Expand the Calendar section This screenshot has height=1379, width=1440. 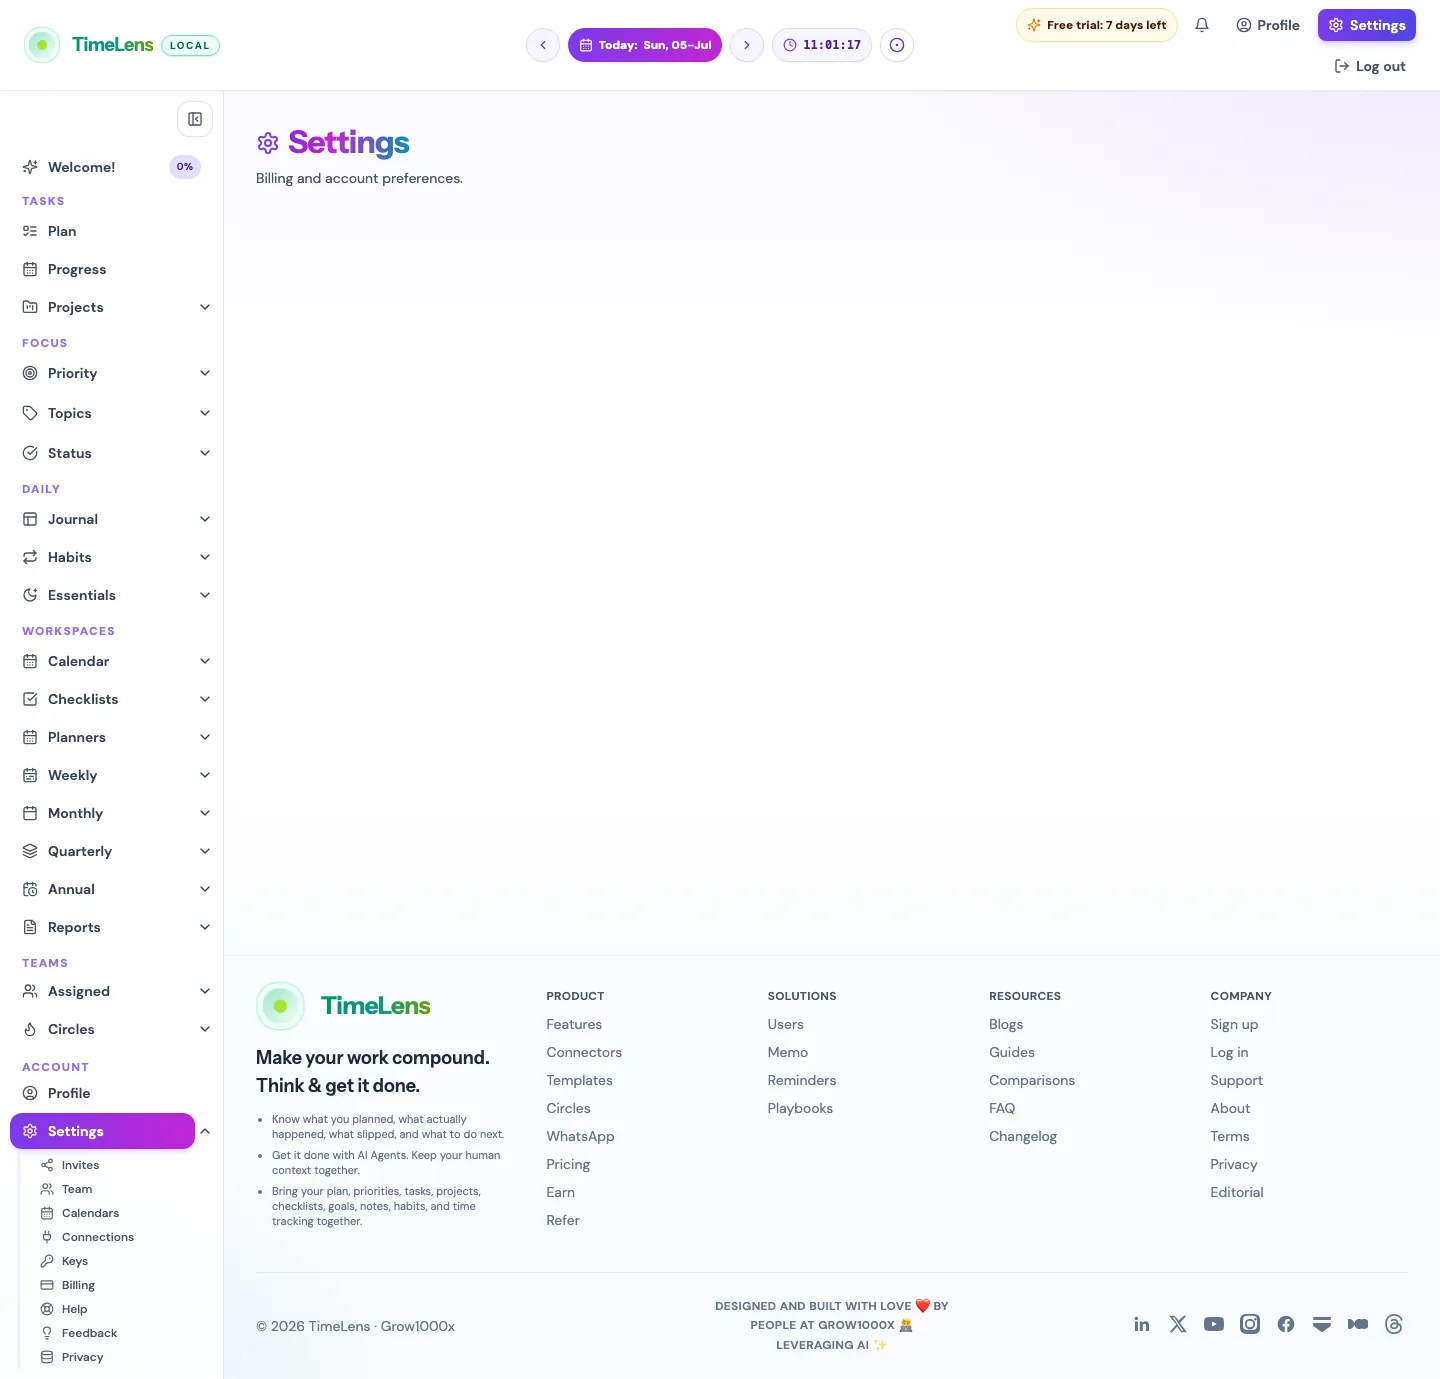coord(205,661)
